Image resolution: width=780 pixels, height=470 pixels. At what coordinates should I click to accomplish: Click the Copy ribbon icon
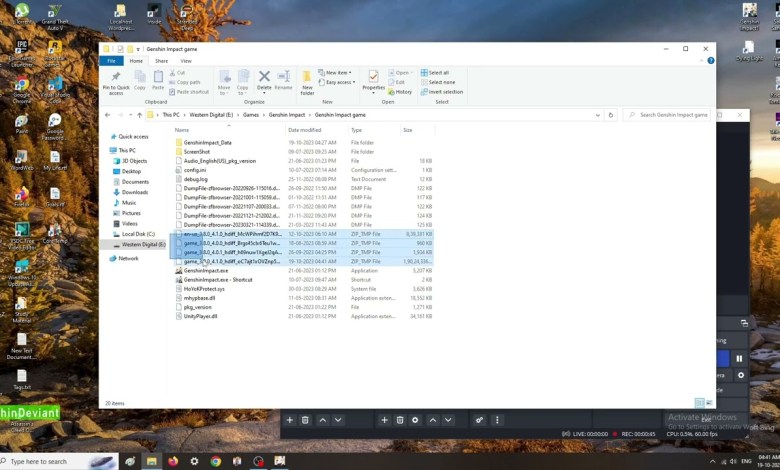point(140,80)
